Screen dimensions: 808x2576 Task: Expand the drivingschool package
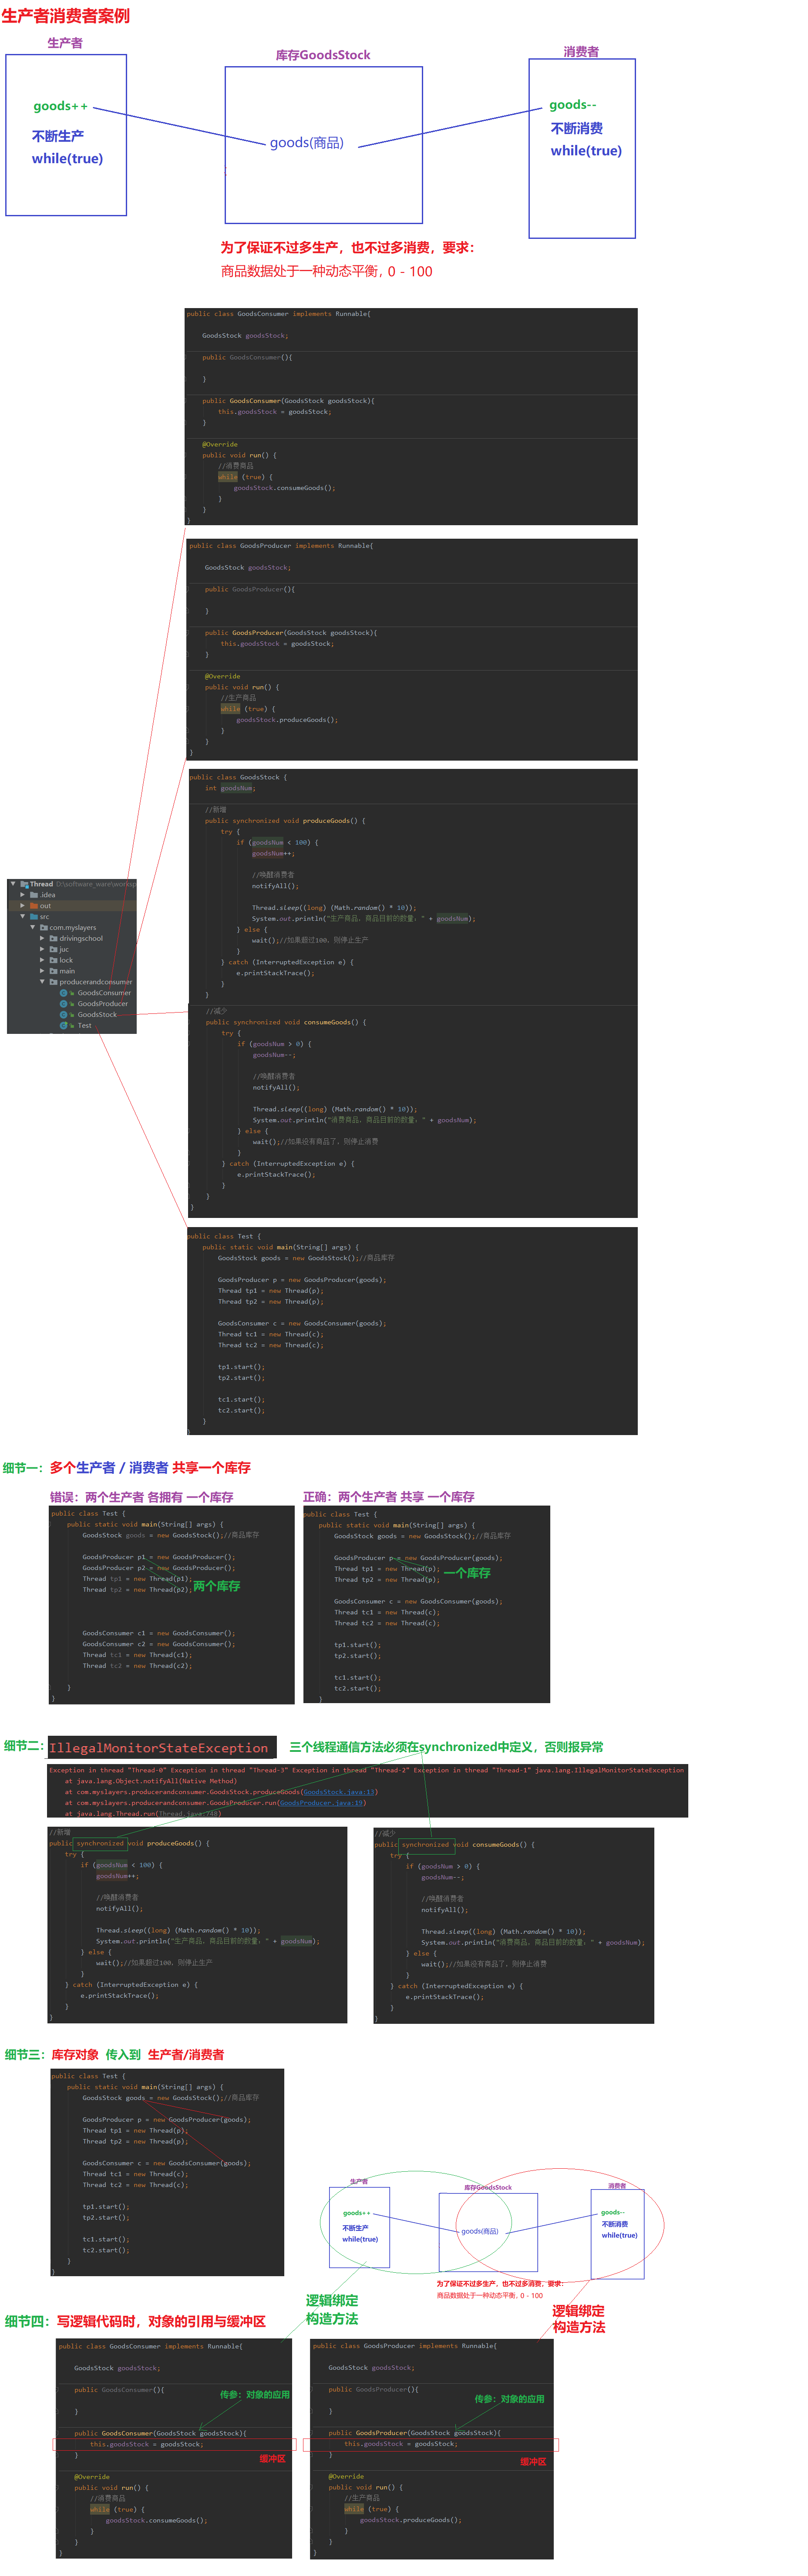tap(42, 939)
